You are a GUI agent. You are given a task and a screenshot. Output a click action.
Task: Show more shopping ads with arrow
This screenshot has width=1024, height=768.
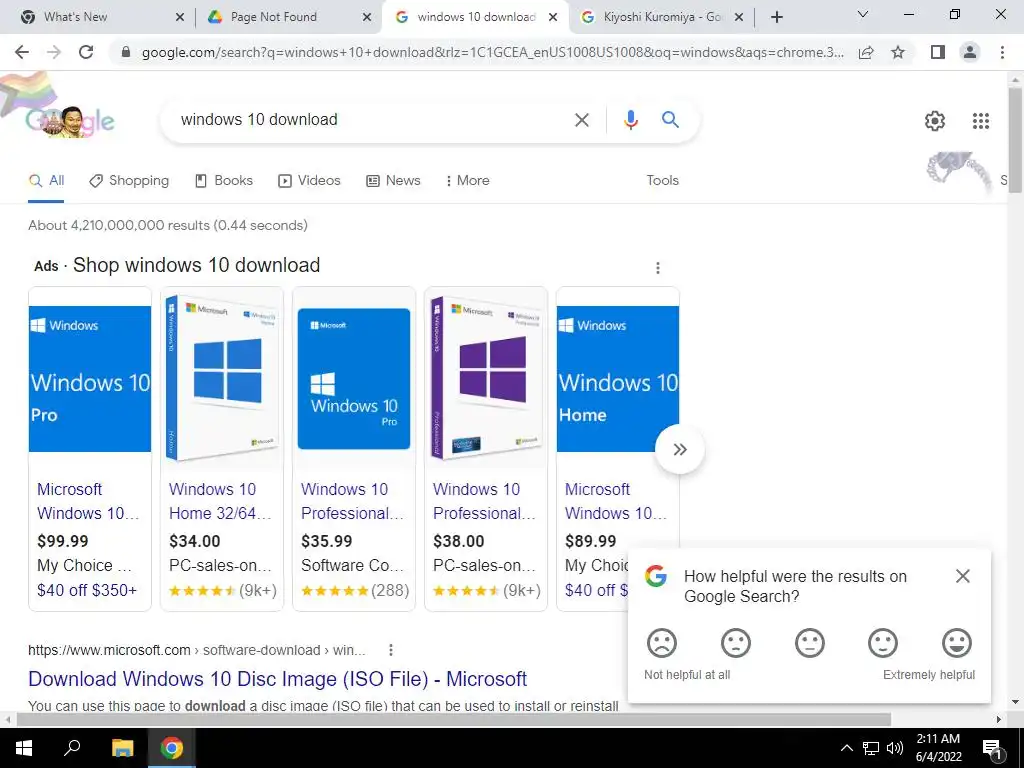pos(680,449)
